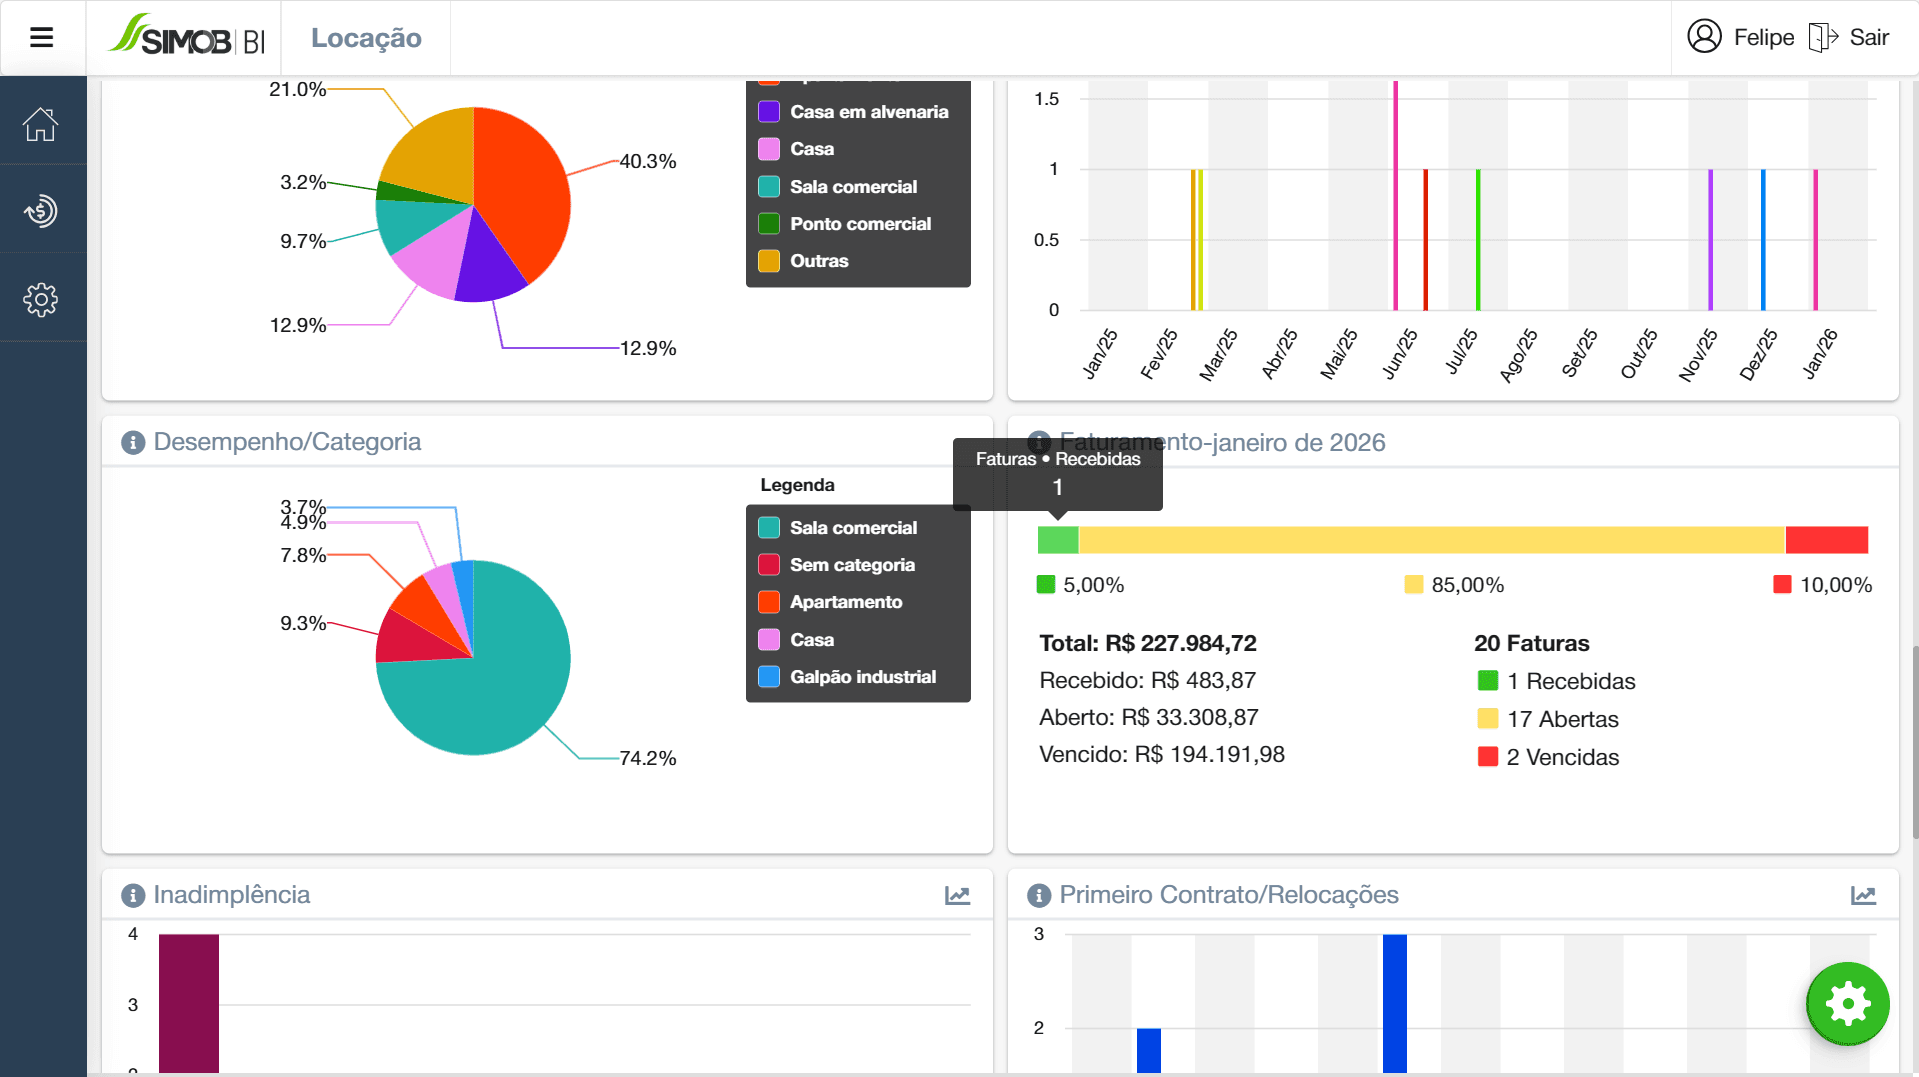Open the chart view icon on Primeiro Contrato/Relocações
Image resolution: width=1919 pixels, height=1077 pixels.
point(1863,895)
